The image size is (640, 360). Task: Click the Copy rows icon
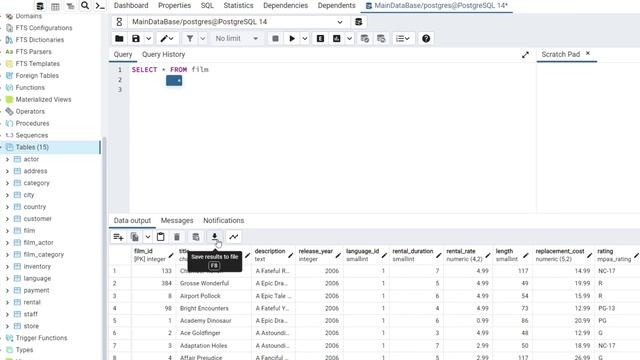click(135, 237)
